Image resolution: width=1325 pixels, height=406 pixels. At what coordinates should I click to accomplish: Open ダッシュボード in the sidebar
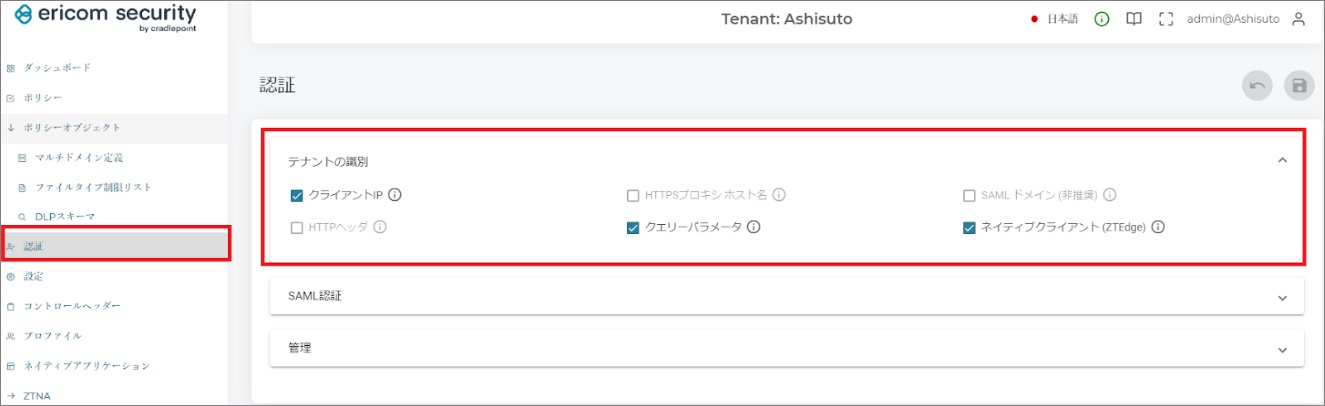[x=57, y=68]
